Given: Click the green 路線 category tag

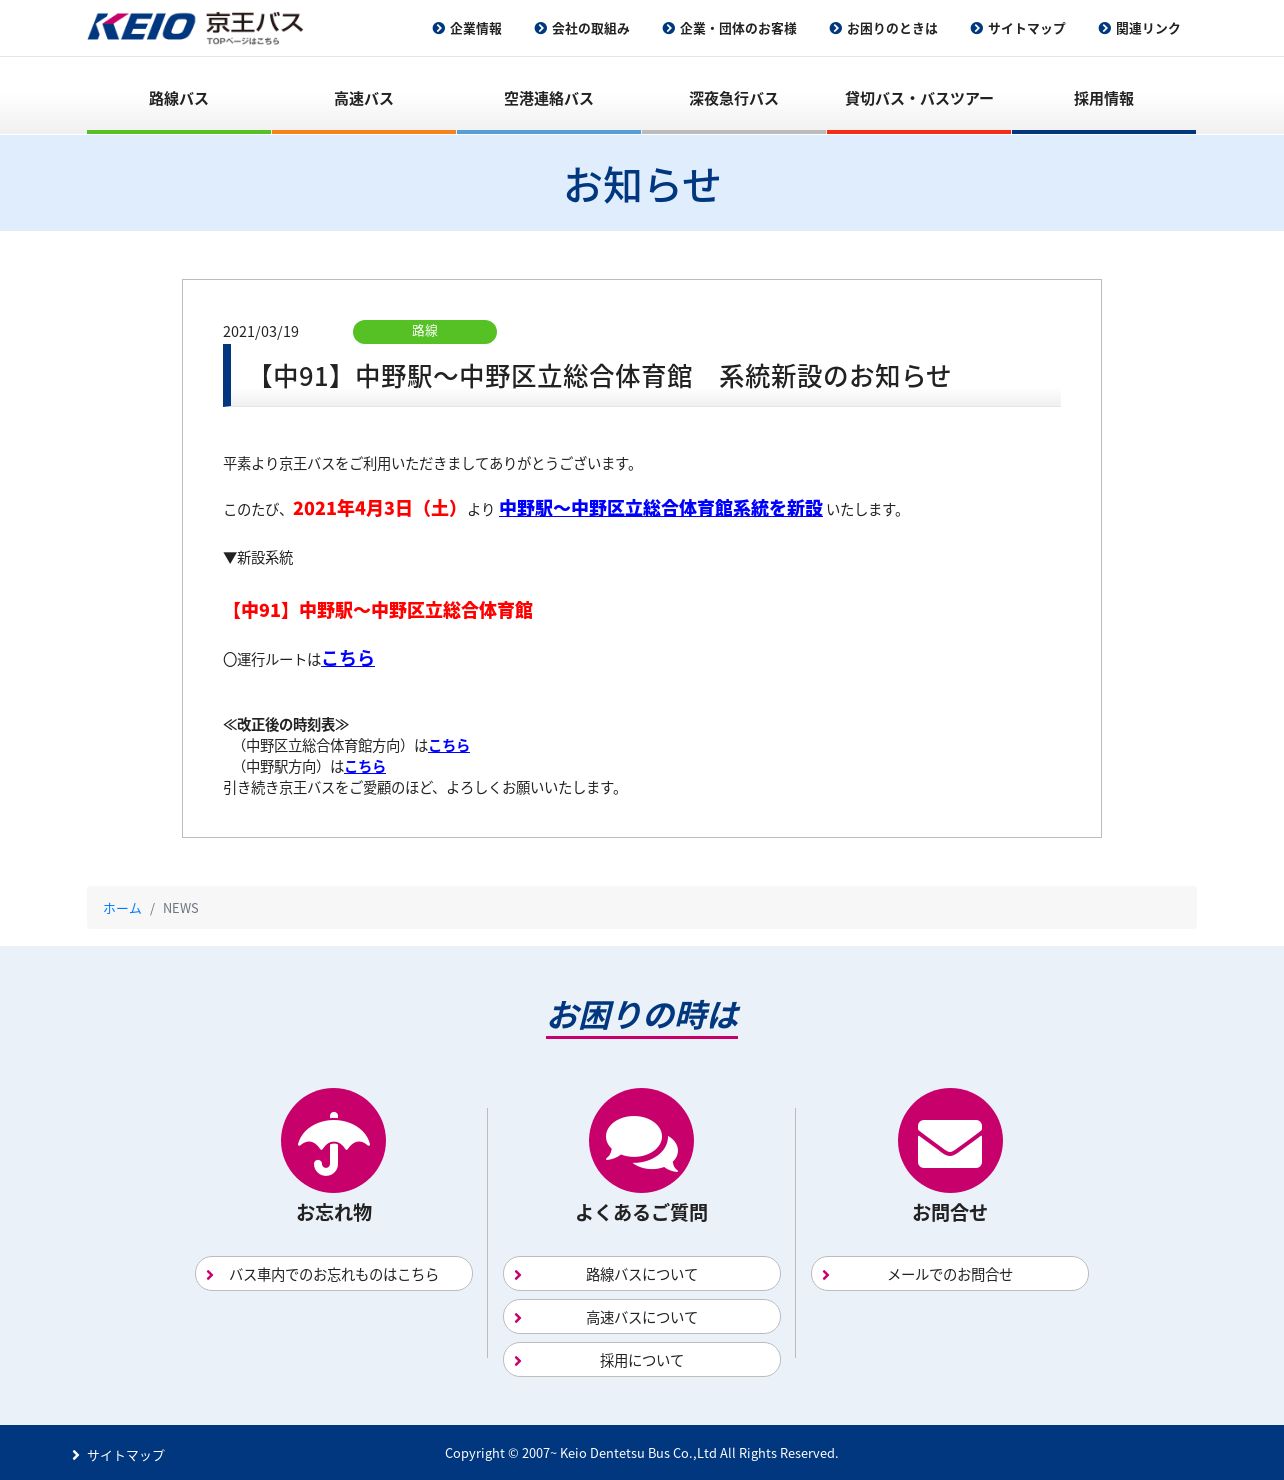Looking at the screenshot, I should [x=425, y=331].
